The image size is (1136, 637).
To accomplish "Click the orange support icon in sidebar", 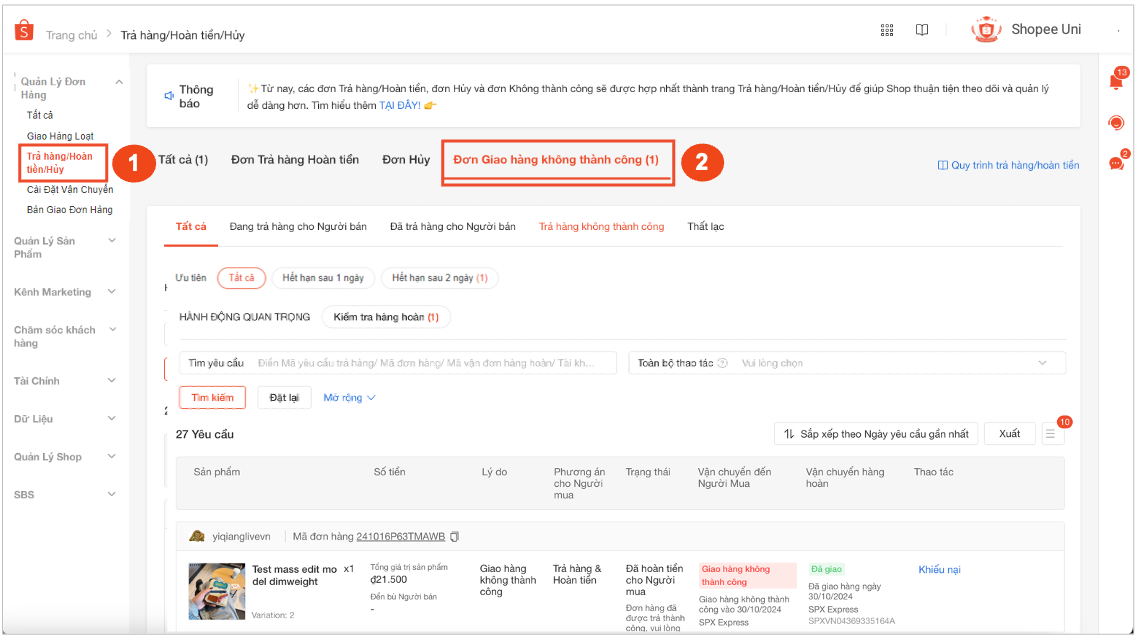I will pyautogui.click(x=1116, y=123).
